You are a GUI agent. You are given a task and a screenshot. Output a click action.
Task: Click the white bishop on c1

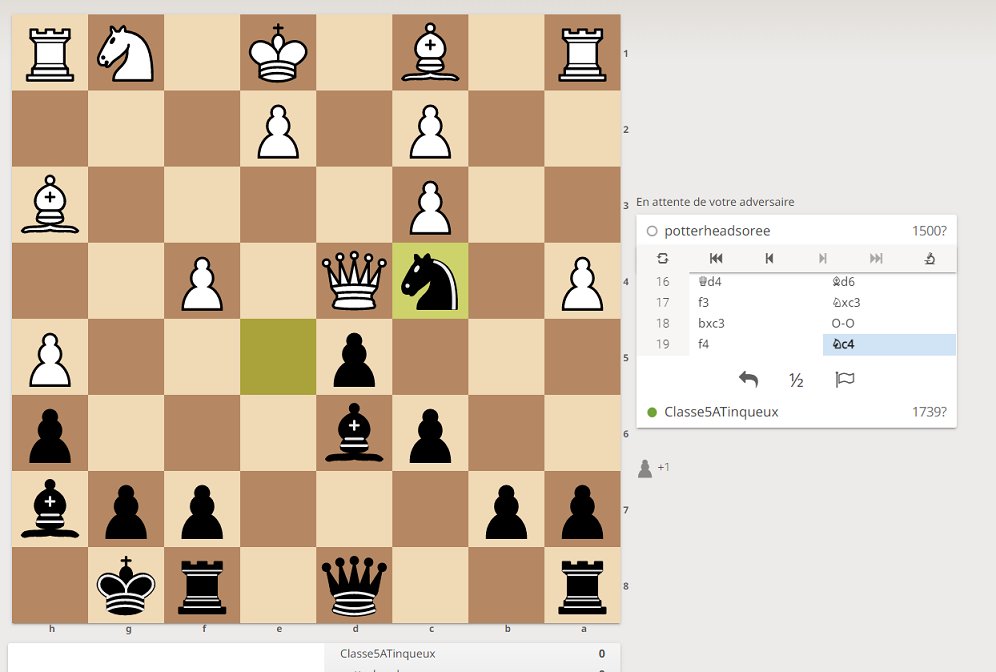pos(430,53)
